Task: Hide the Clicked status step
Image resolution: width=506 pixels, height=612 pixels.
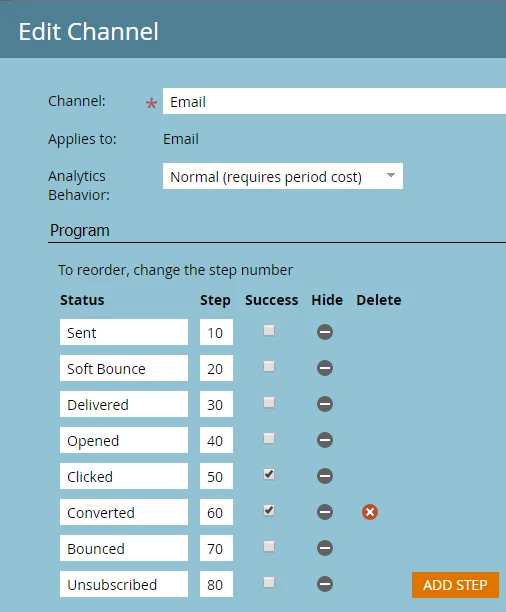Action: coord(324,476)
